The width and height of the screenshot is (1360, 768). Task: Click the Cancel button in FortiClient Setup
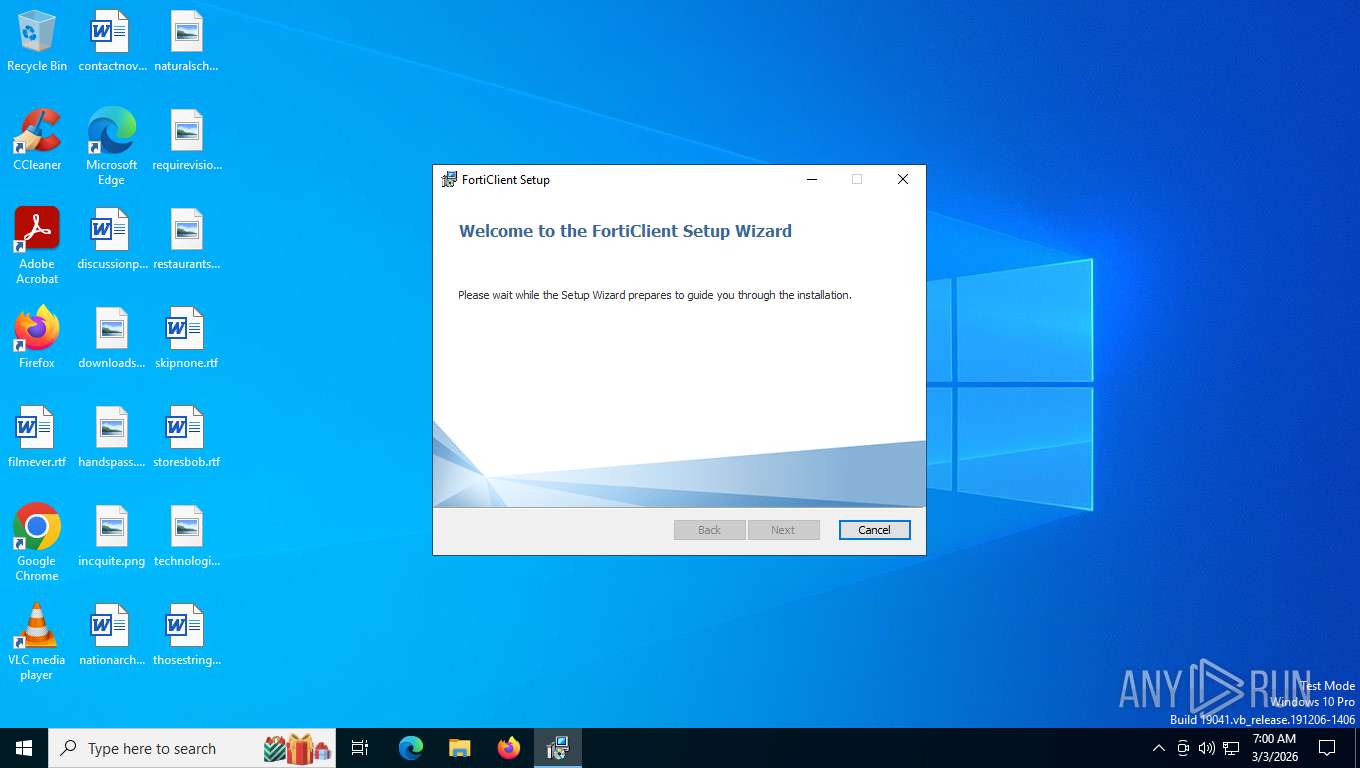[874, 530]
